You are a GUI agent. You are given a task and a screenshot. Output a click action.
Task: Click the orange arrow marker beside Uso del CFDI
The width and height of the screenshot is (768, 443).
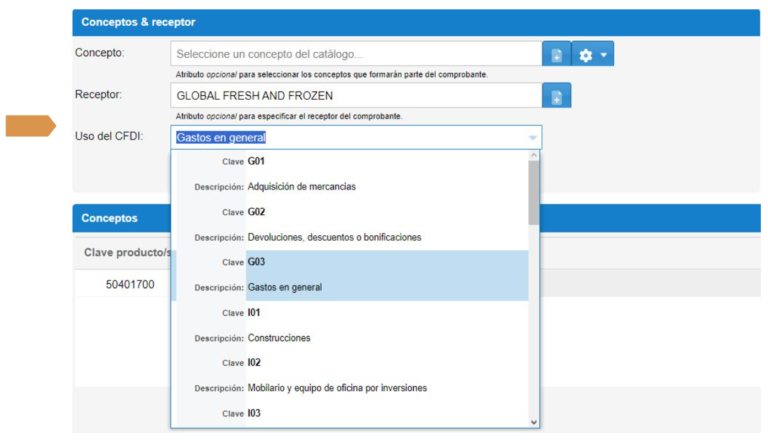[x=30, y=126]
